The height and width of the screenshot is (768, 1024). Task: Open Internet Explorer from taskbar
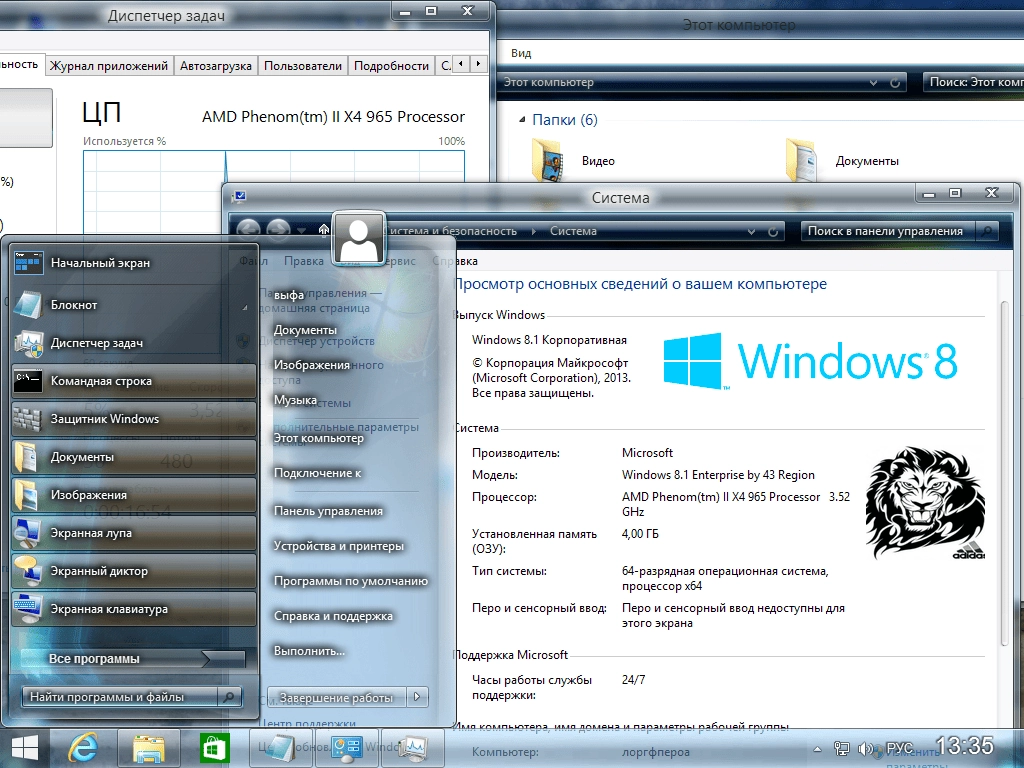pyautogui.click(x=84, y=748)
